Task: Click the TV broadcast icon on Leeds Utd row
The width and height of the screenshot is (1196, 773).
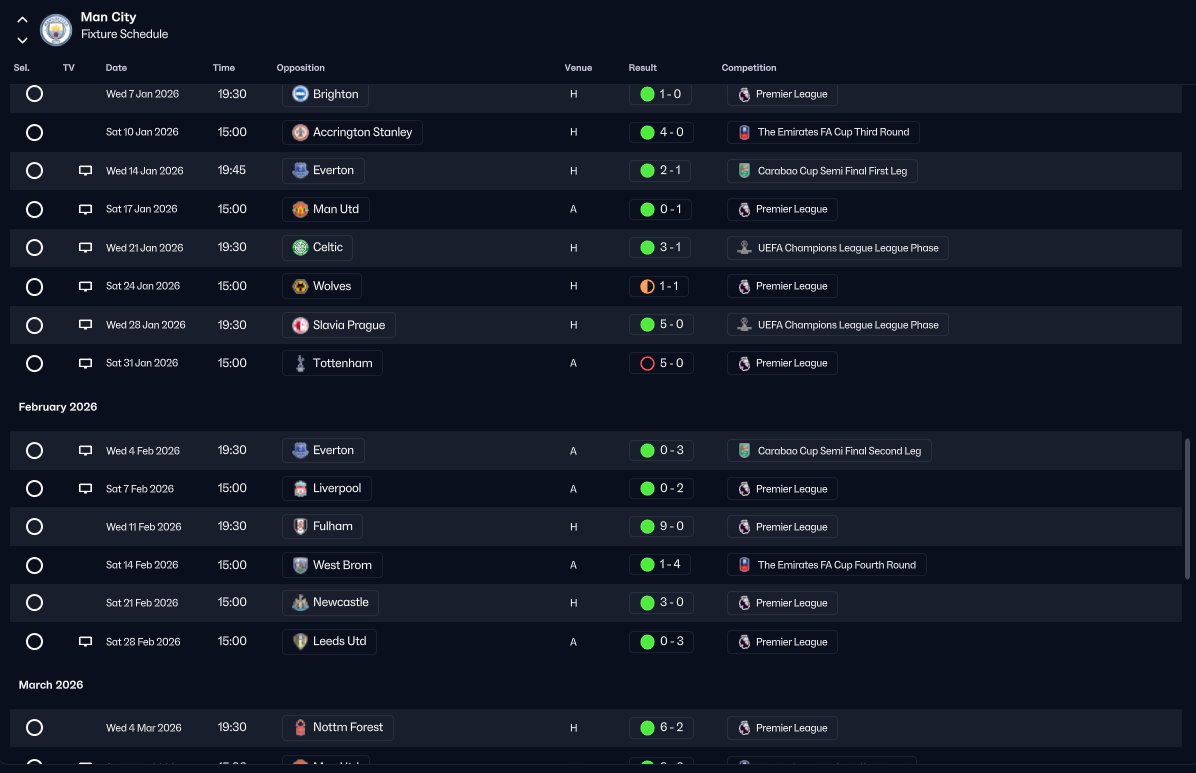Action: (x=85, y=642)
